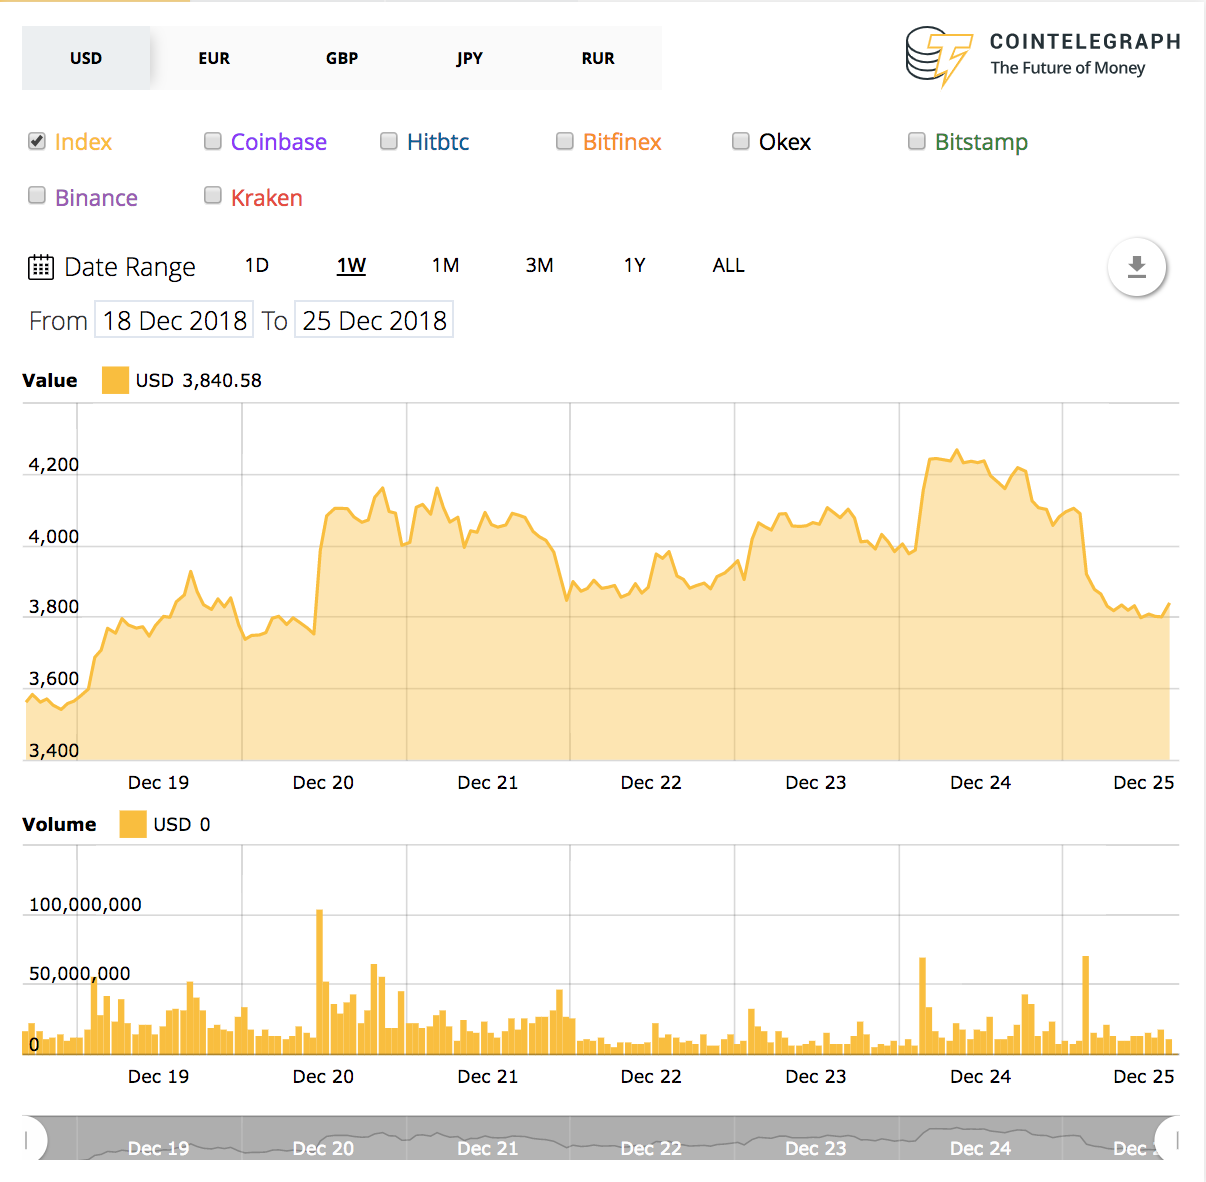Screen dimensions: 1206x1182
Task: Select the ALL date range
Action: click(x=728, y=265)
